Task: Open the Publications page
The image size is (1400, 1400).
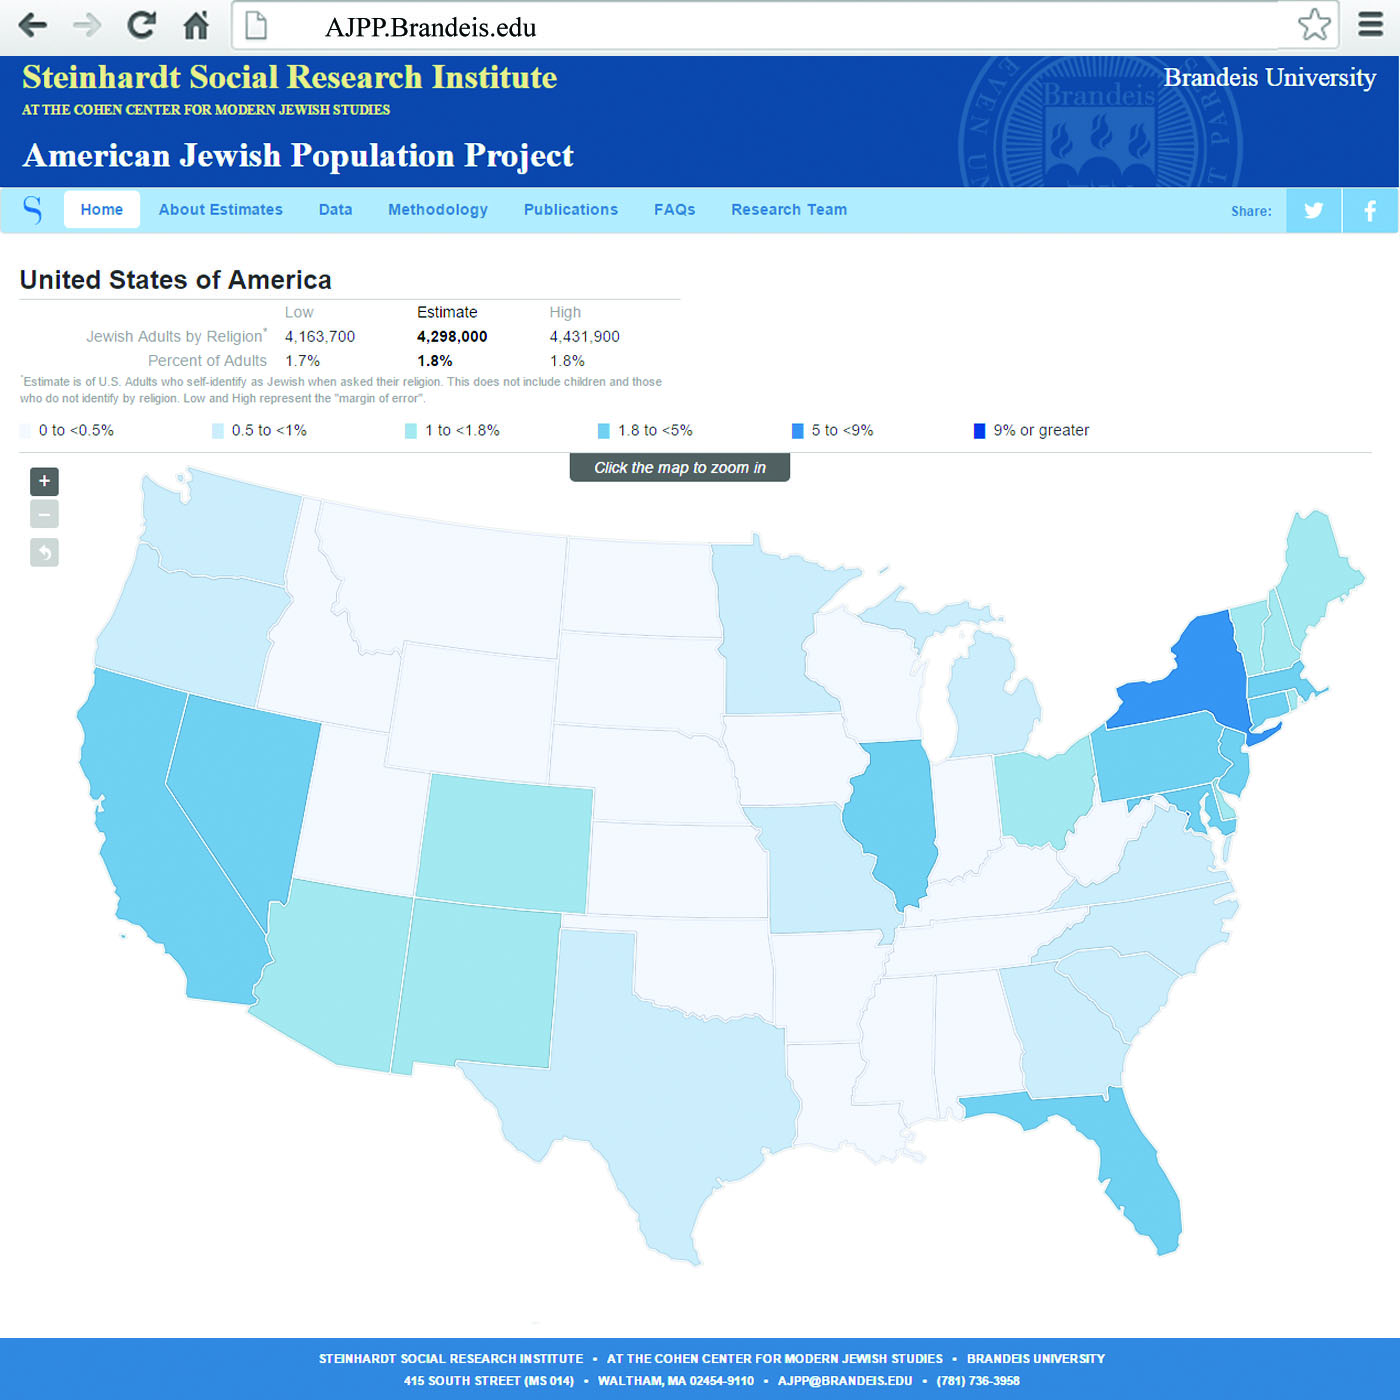Action: click(571, 210)
